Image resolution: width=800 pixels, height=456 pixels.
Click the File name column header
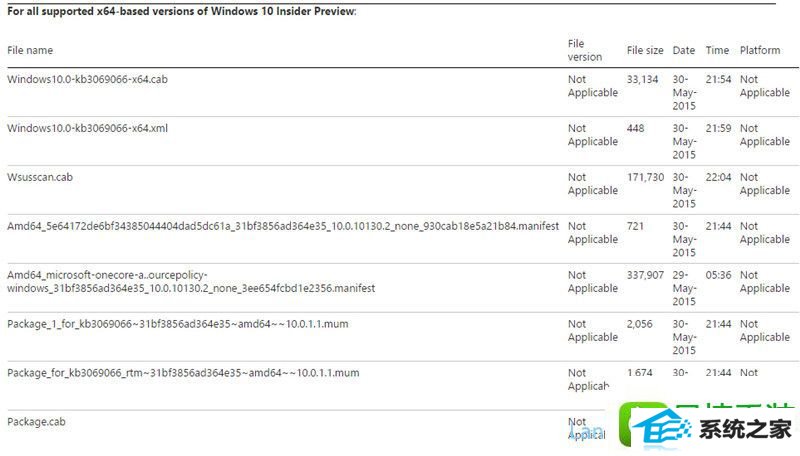tap(30, 50)
